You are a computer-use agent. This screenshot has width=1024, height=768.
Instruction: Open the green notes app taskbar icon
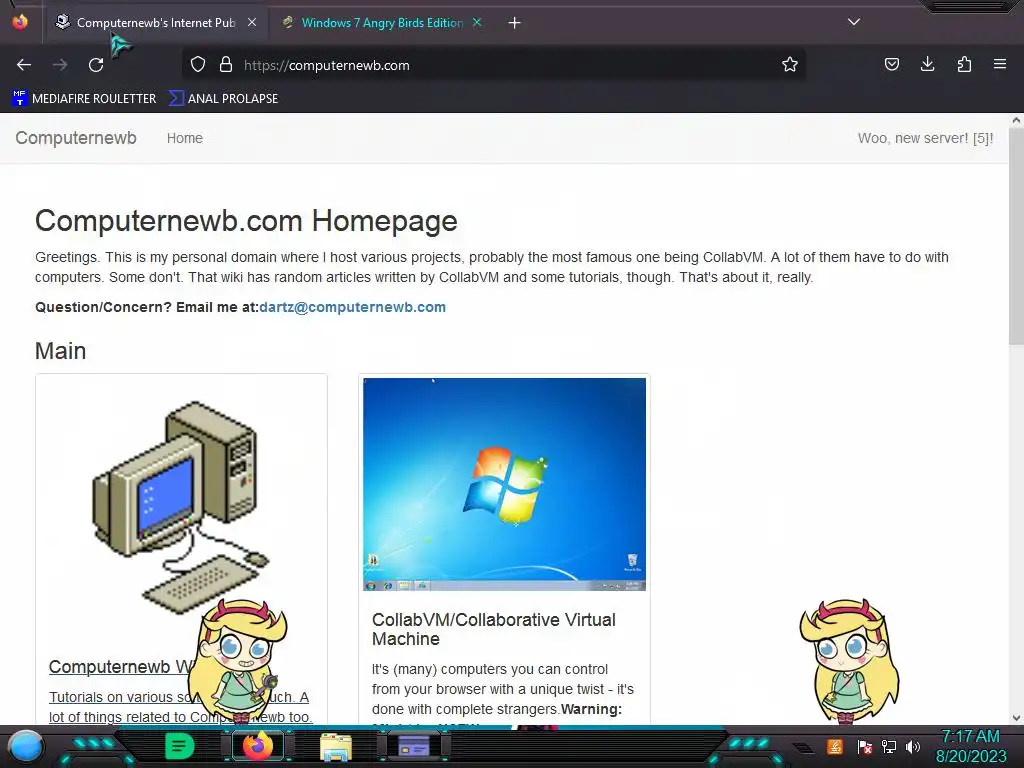click(179, 746)
